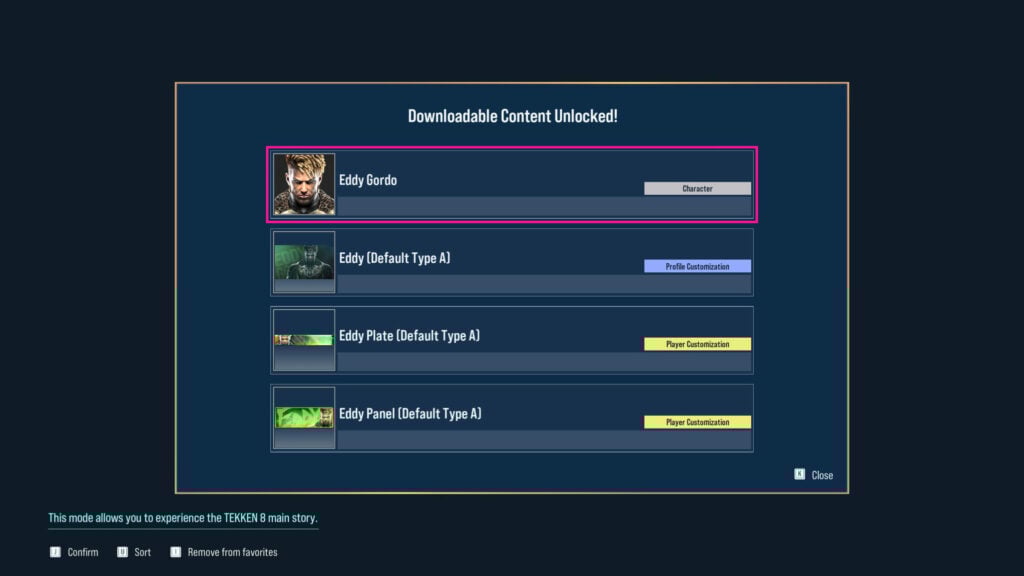Click the Eddy Panel thumbnail image
This screenshot has height=576, width=1024.
coord(304,418)
